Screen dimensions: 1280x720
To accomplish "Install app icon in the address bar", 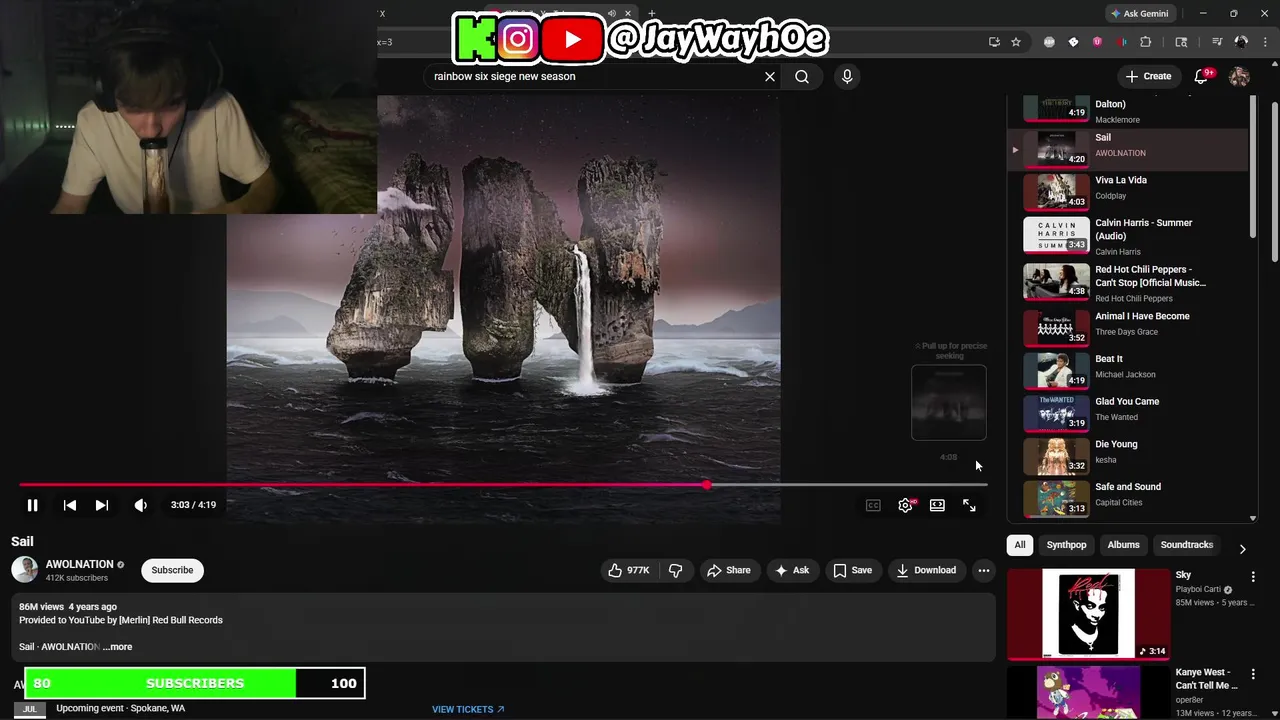I will pos(994,42).
